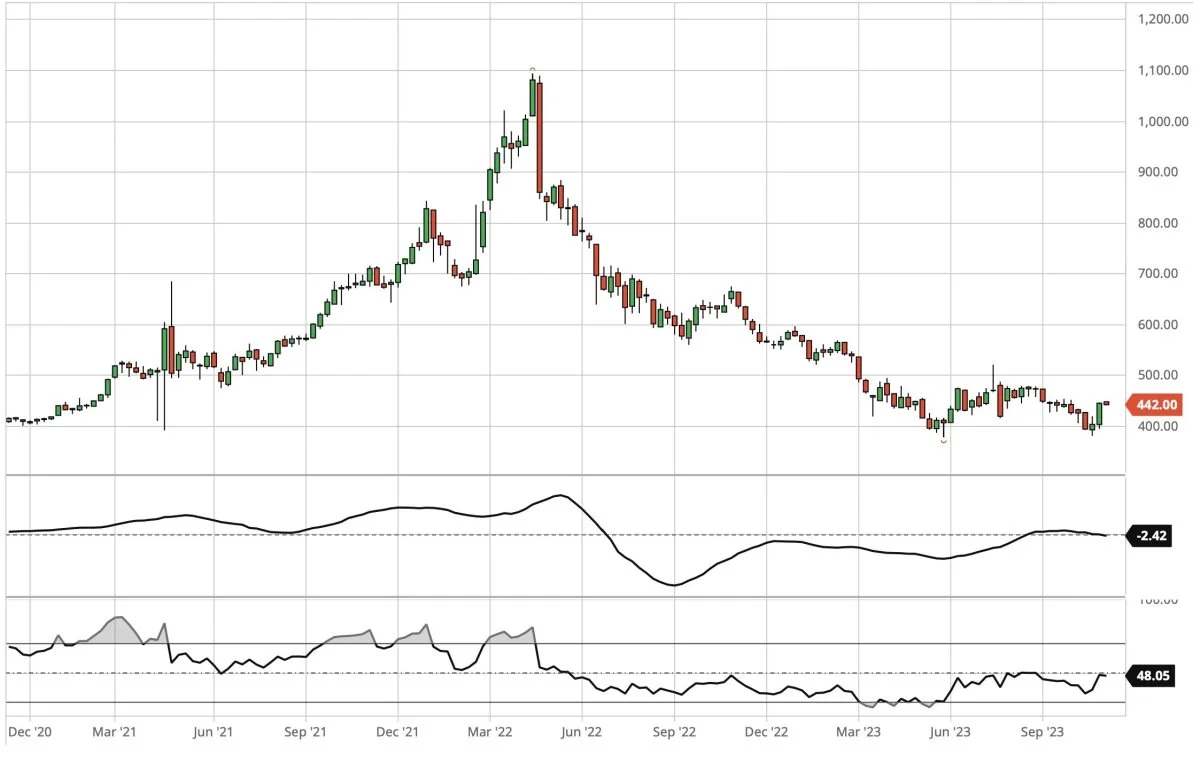Click the last green candle beside the 442.00 tag

1100,413
